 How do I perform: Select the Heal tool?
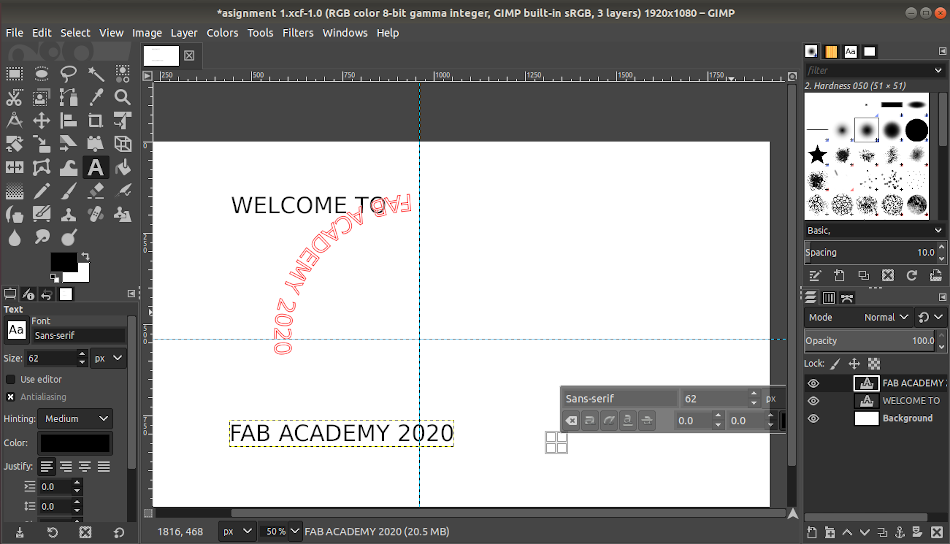[x=96, y=214]
